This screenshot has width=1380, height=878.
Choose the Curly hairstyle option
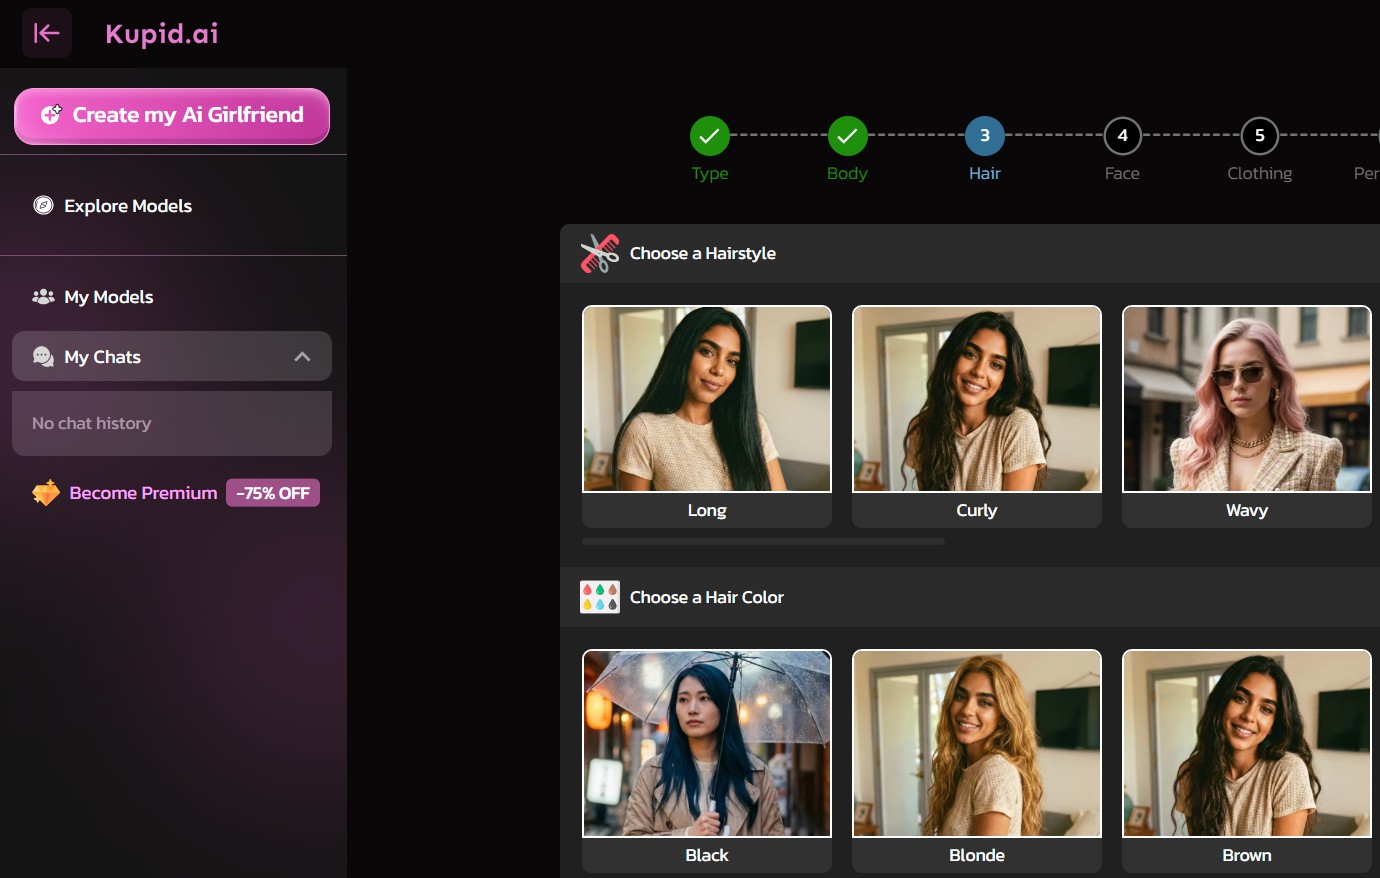coord(976,417)
